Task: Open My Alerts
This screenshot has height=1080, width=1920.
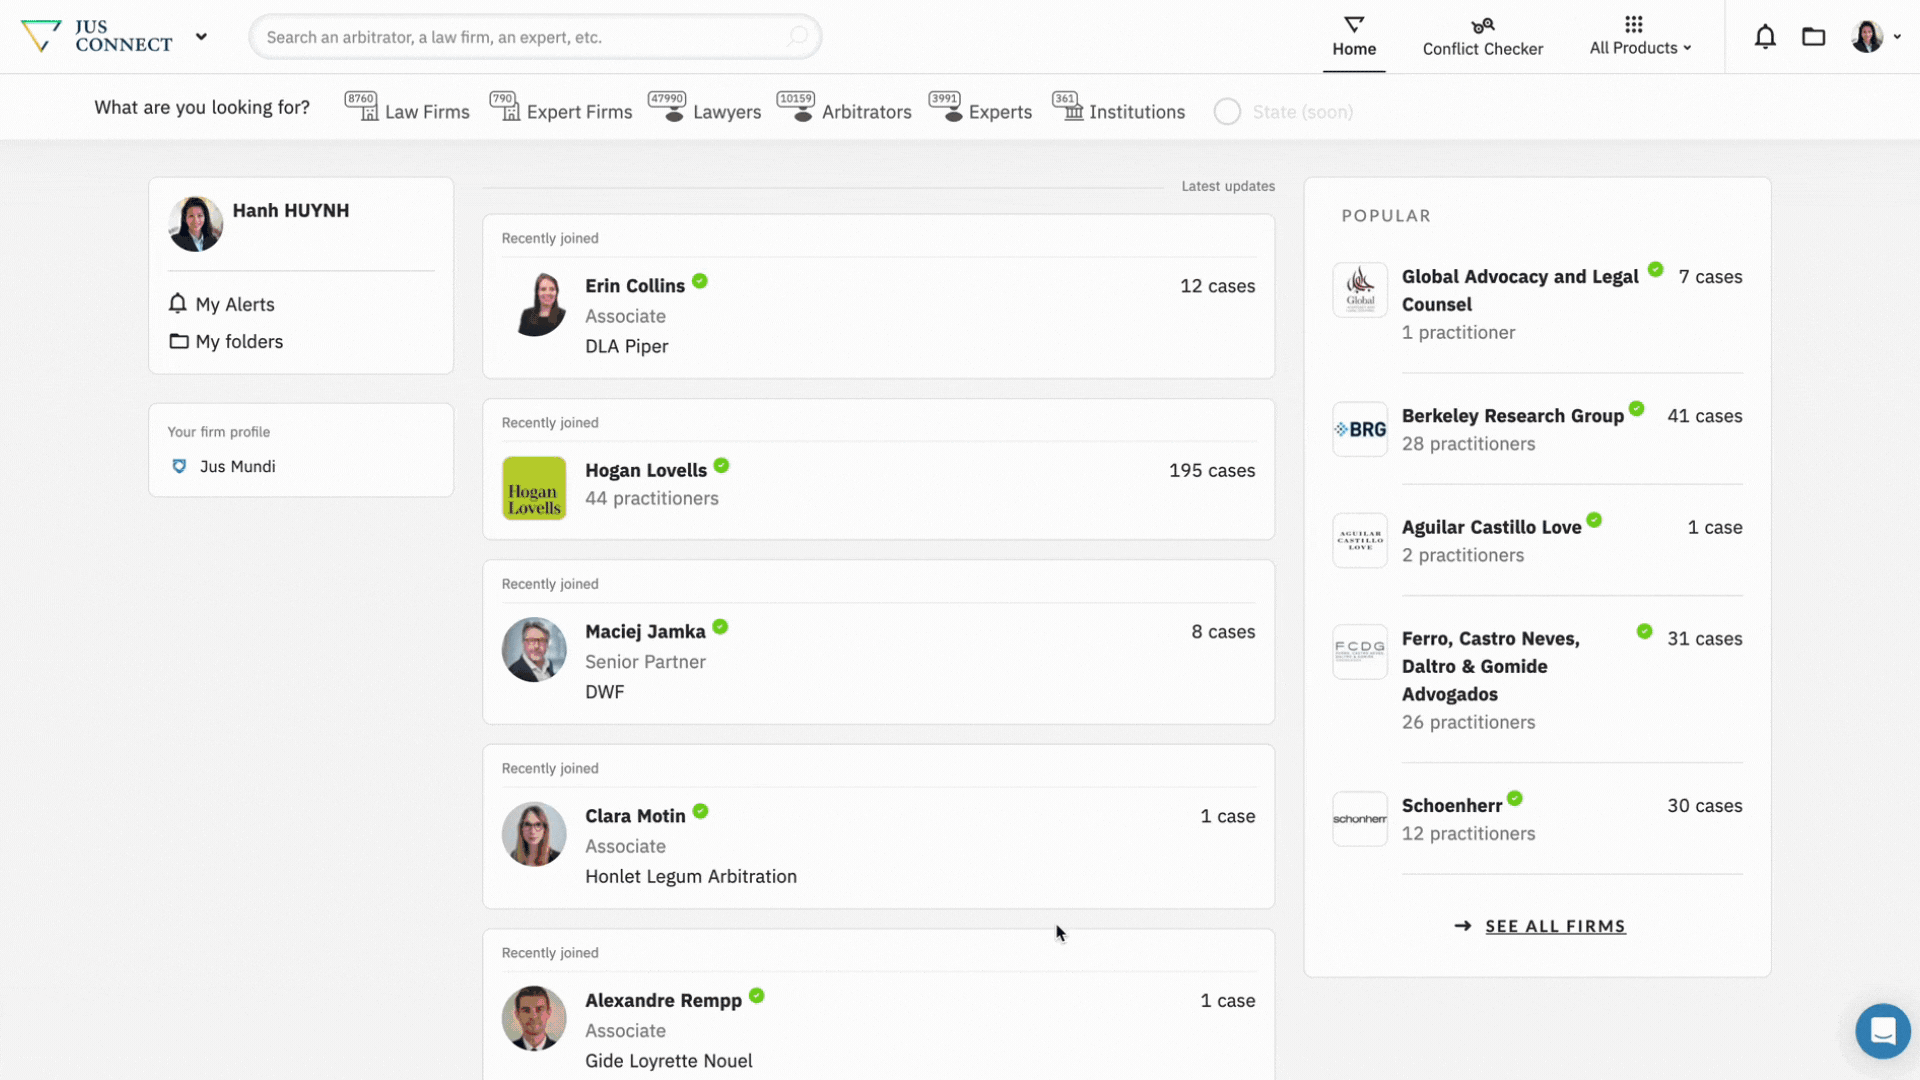Action: click(222, 304)
